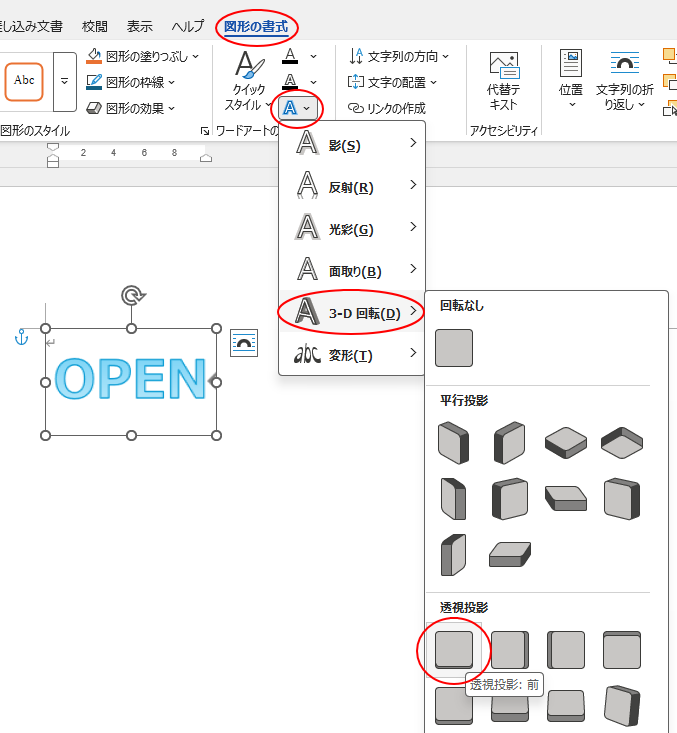Screen dimensions: 677x733
Task: Open 文字列の方向 dropdown
Action: pyautogui.click(x=399, y=57)
